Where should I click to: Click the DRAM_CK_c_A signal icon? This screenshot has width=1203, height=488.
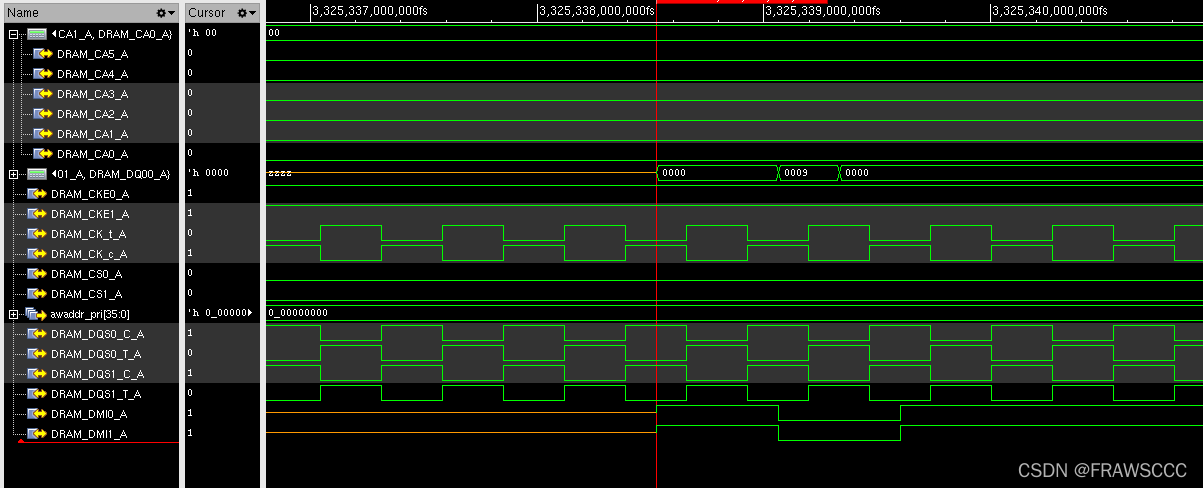point(37,254)
